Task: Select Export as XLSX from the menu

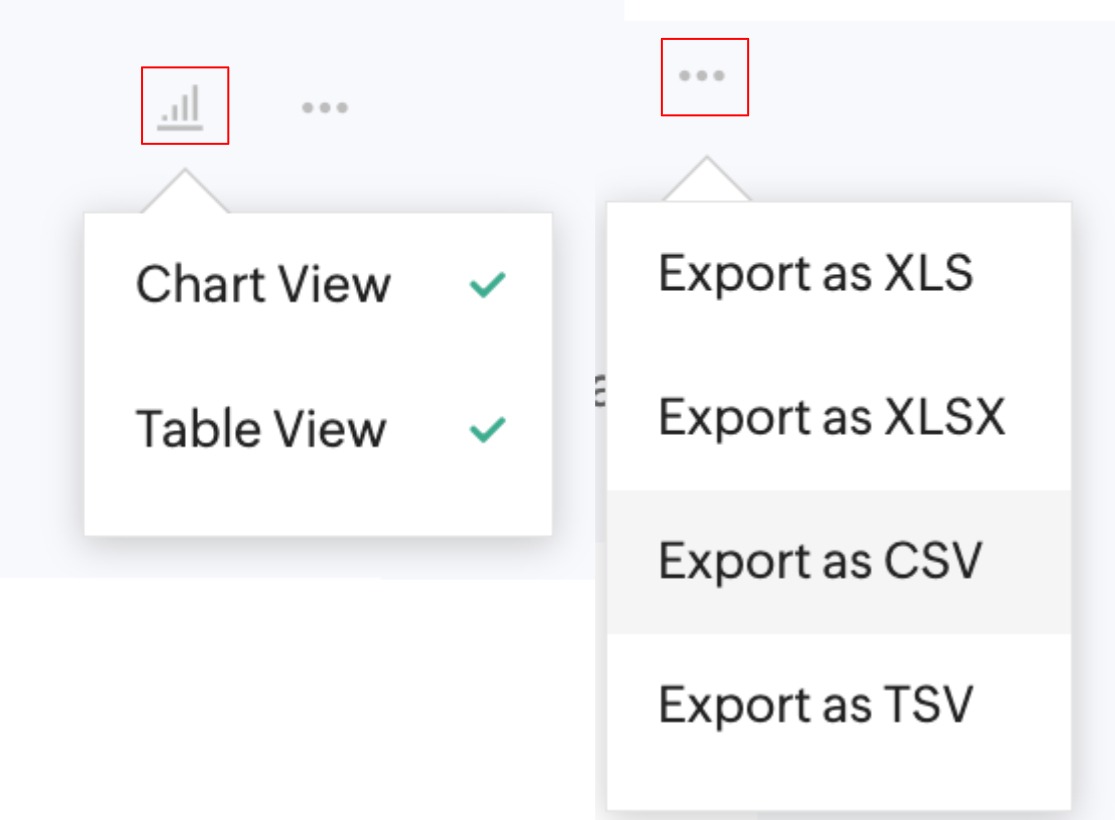Action: pos(831,417)
